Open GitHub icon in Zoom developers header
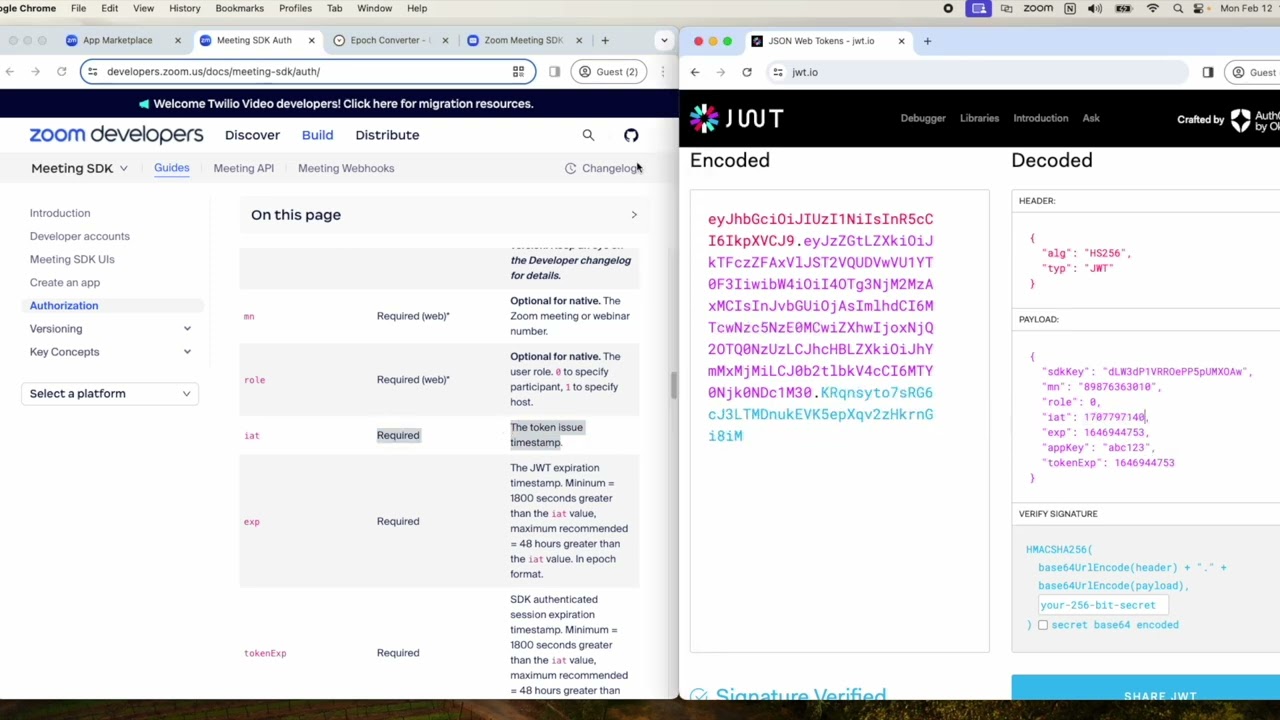 click(x=631, y=135)
